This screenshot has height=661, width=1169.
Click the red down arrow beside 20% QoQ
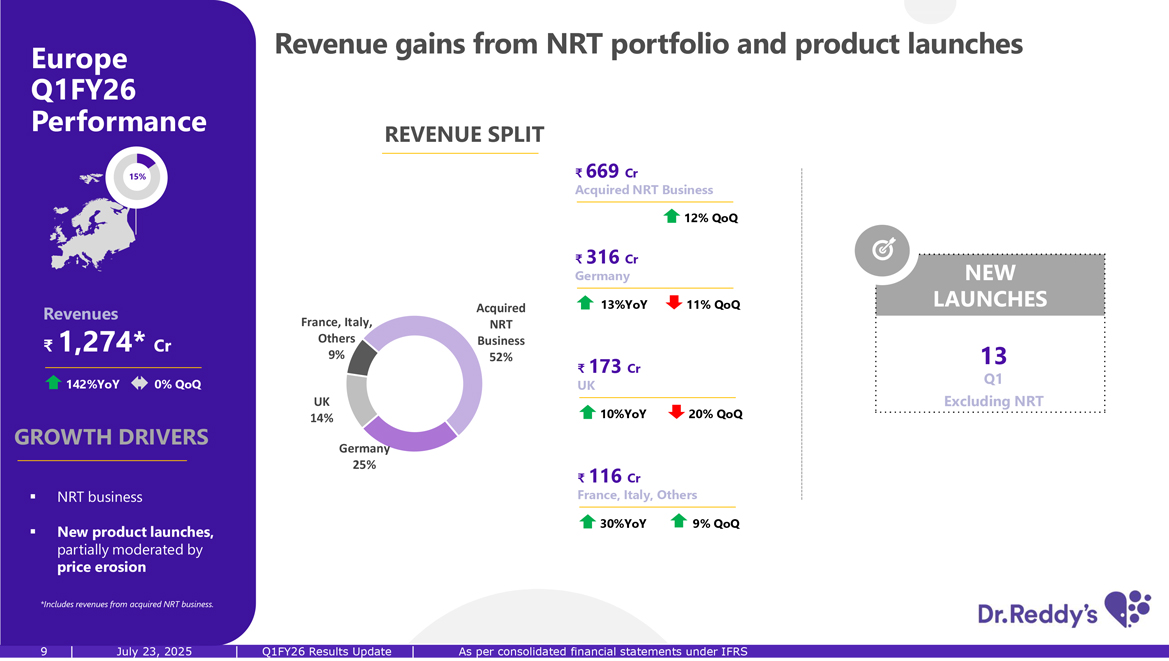tap(676, 412)
